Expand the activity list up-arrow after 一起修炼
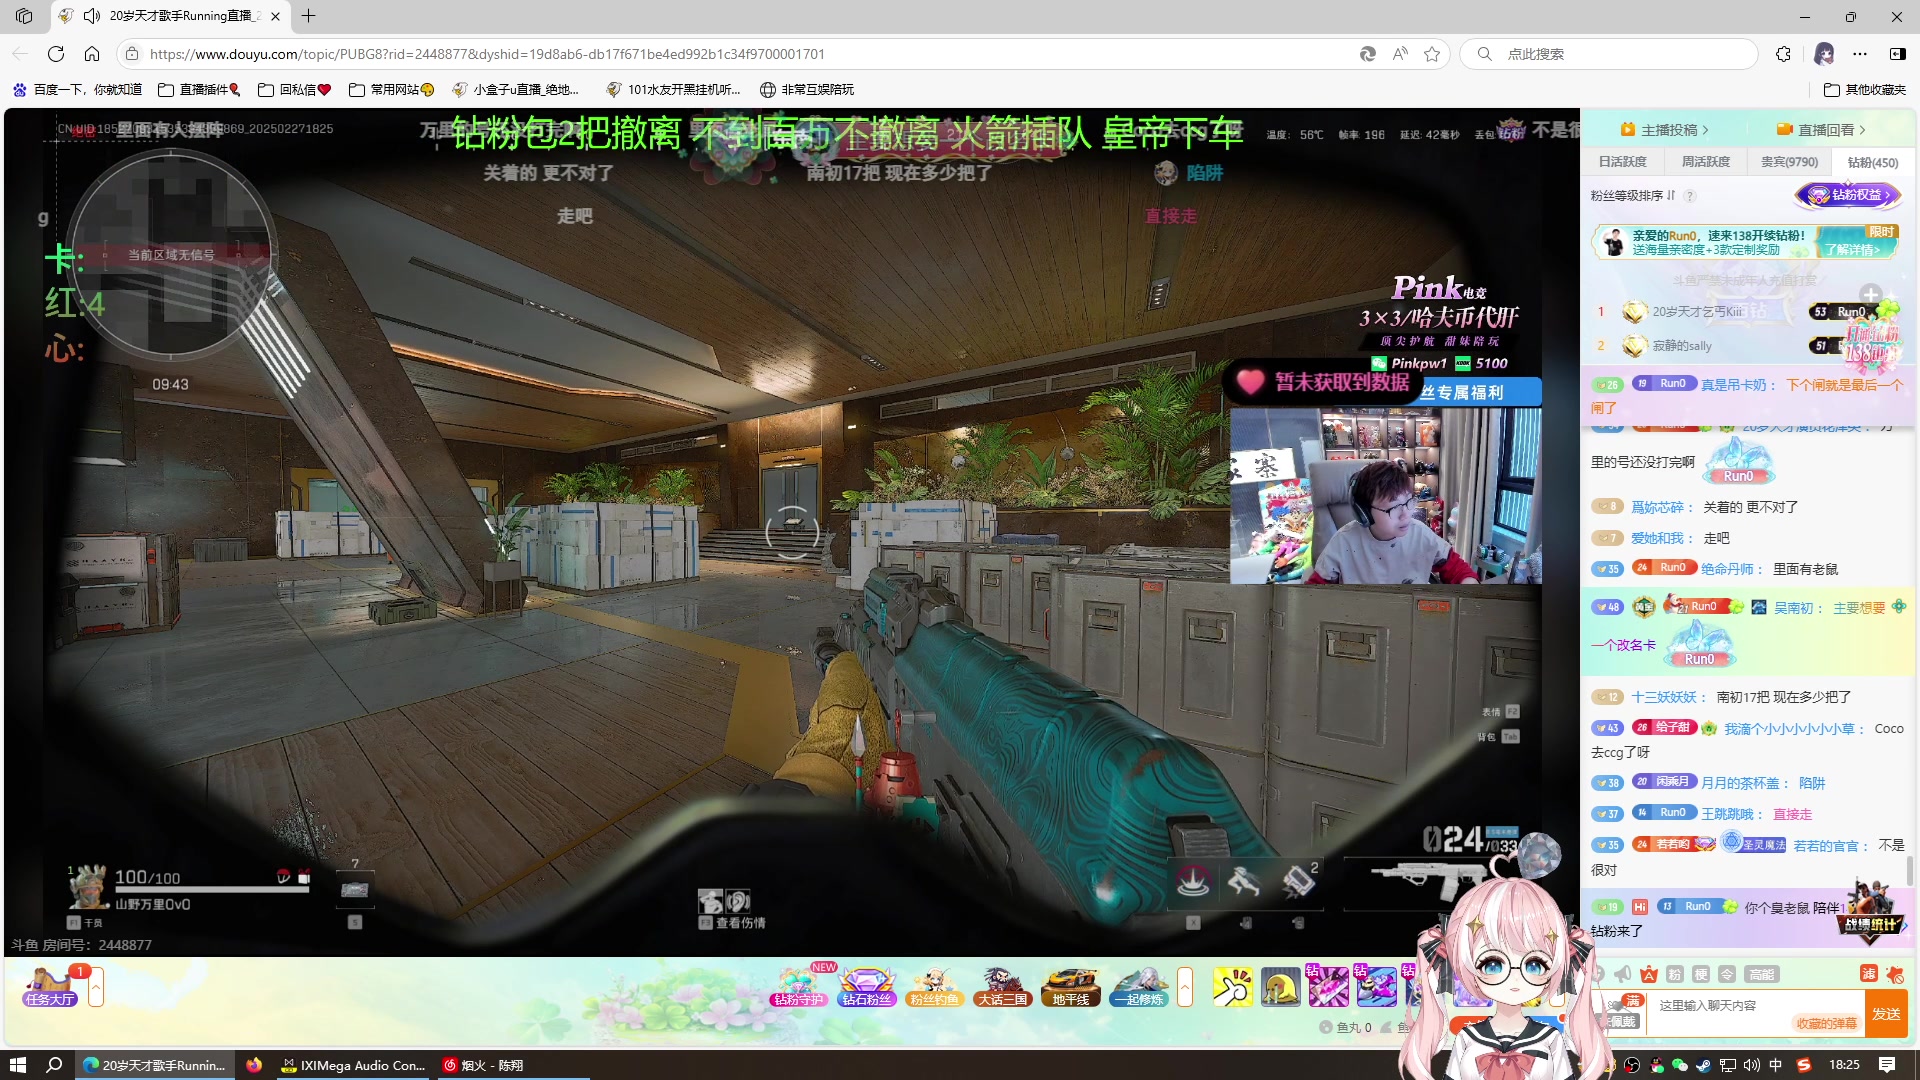The height and width of the screenshot is (1080, 1920). click(1185, 988)
